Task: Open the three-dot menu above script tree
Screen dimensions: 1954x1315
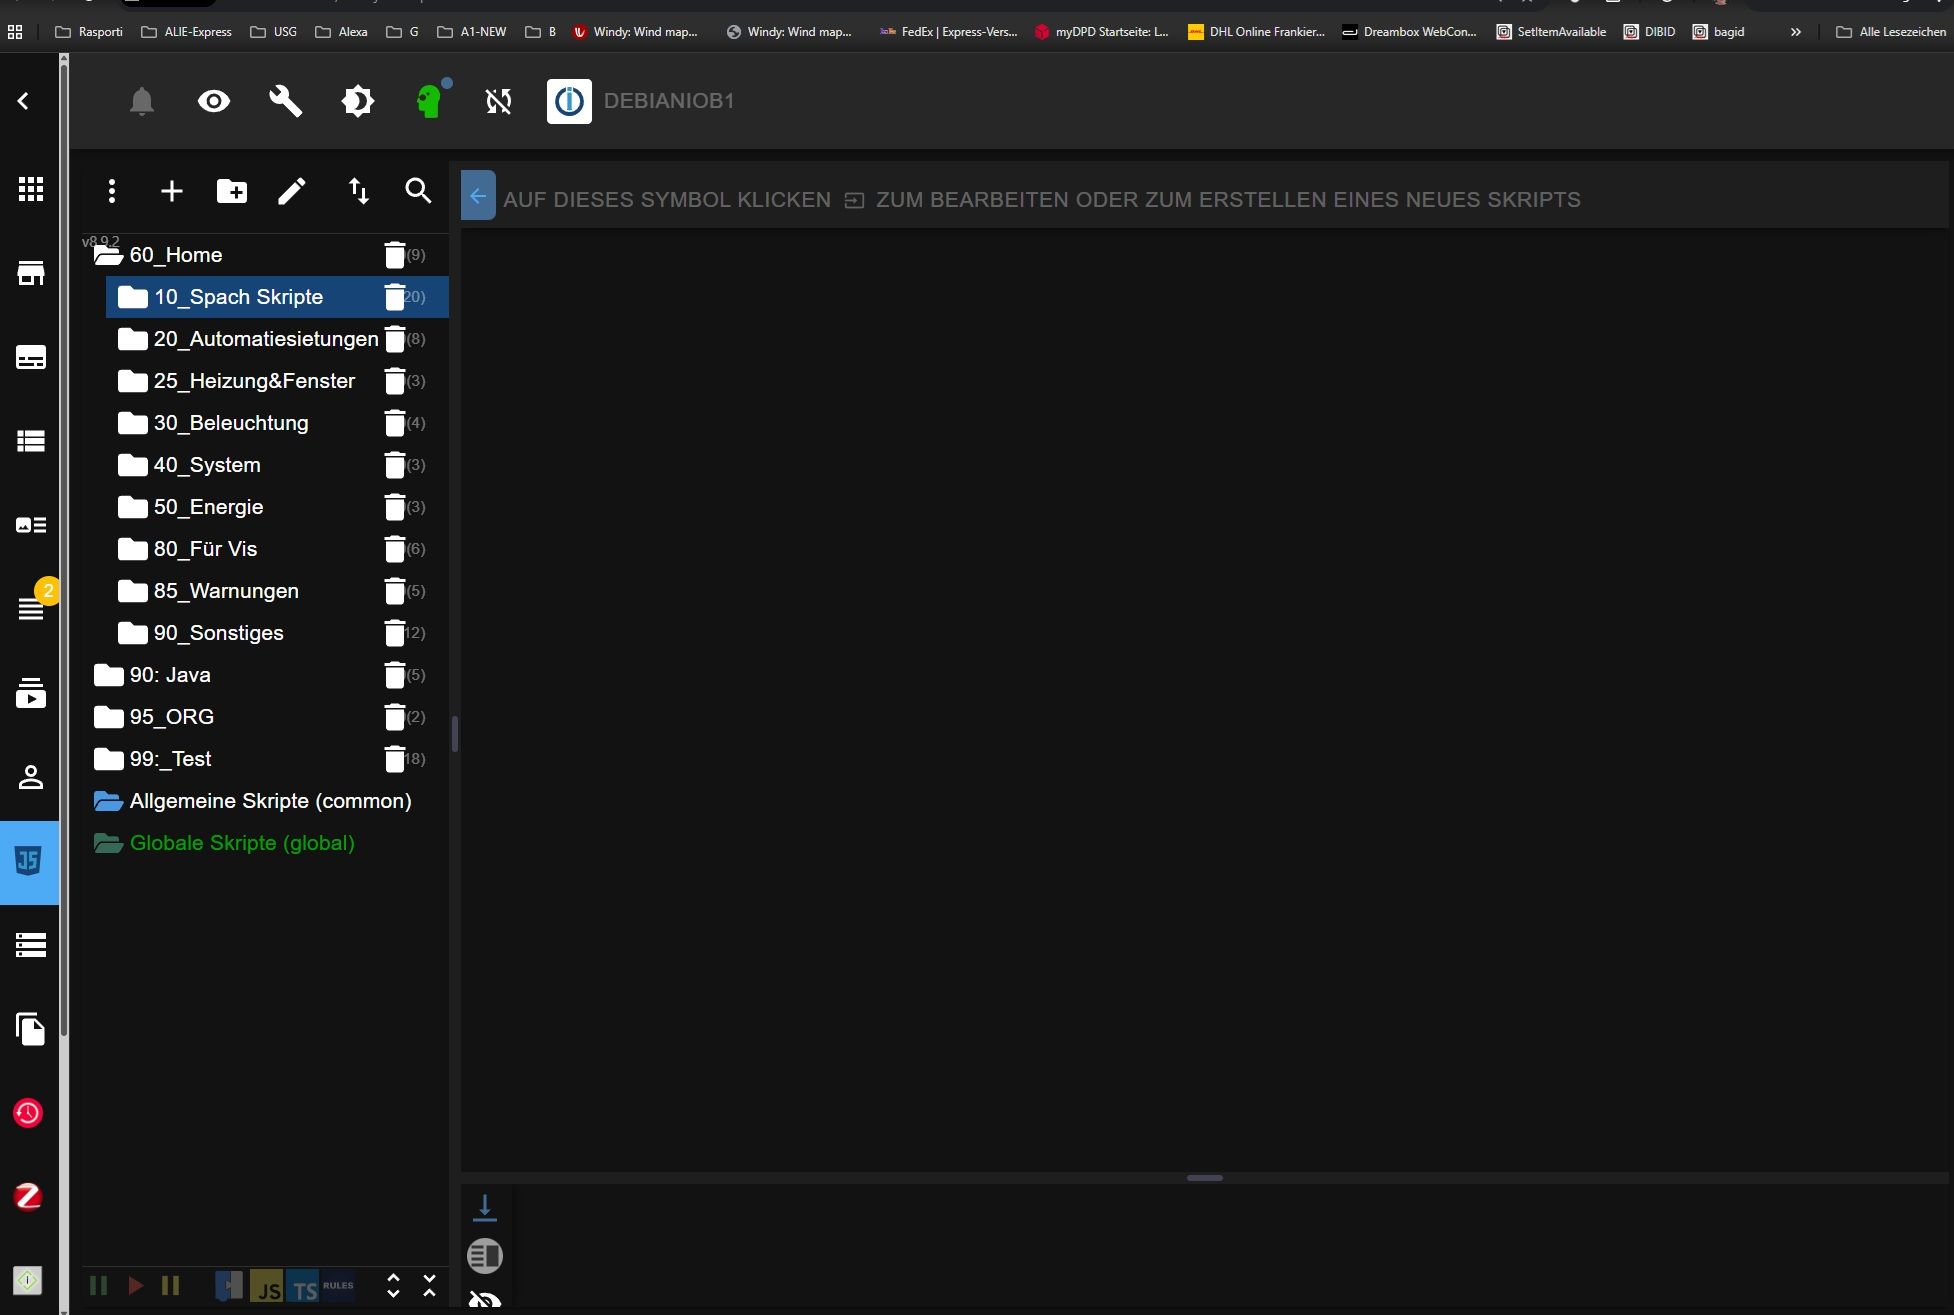Action: coord(112,191)
